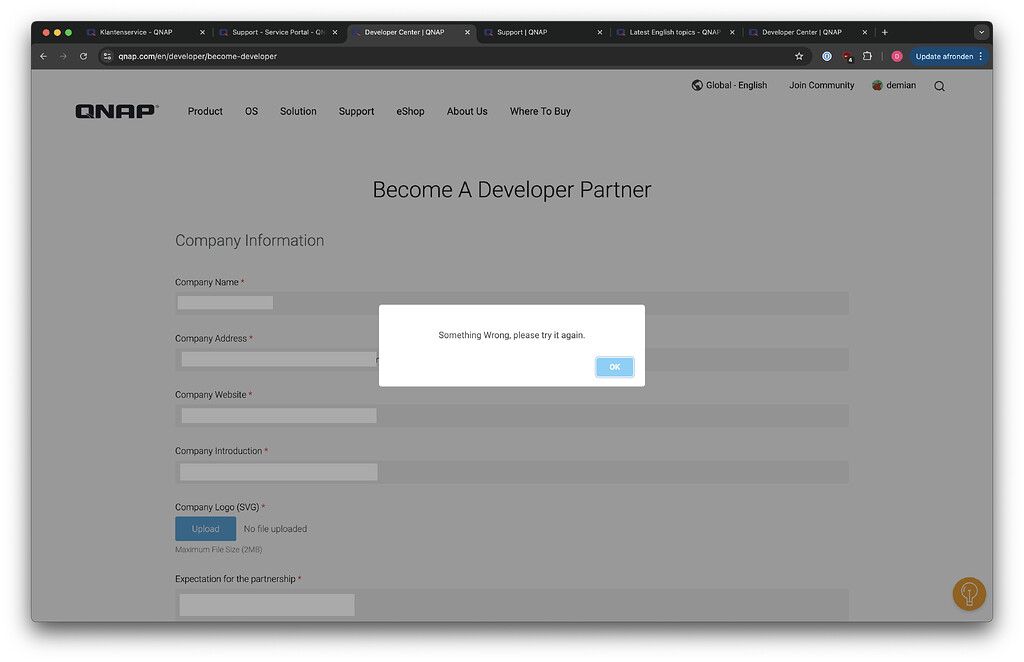1024x662 pixels.
Task: Click the QNAP logo
Action: (116, 111)
